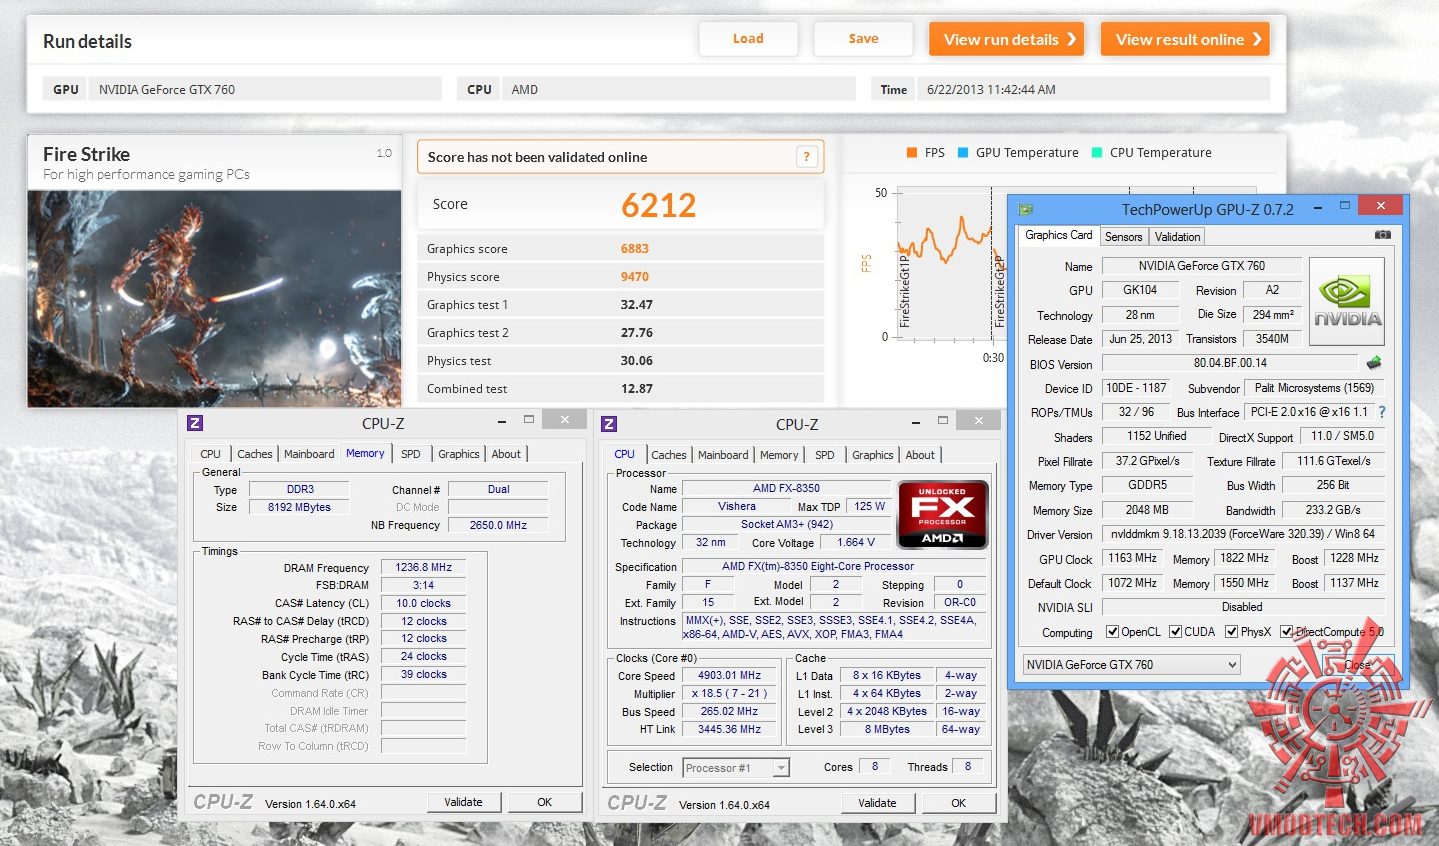Toggle the OpenCL checkbox in GPU-Z
This screenshot has width=1439, height=846.
(x=1112, y=632)
